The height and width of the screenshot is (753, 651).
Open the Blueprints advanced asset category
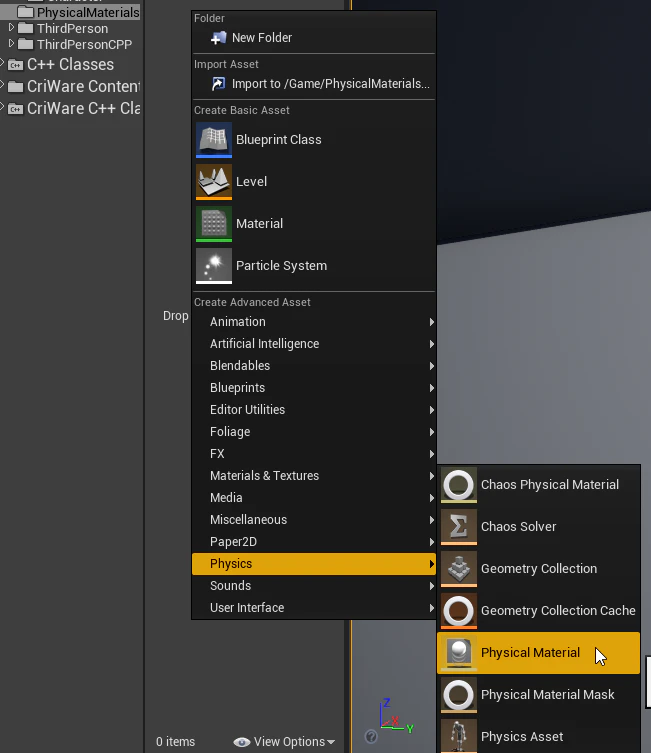313,388
